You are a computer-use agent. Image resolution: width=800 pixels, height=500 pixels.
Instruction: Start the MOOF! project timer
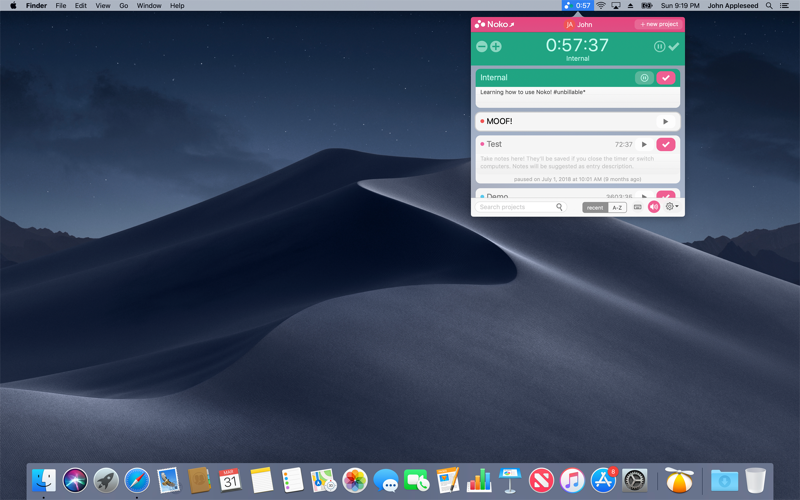665,121
